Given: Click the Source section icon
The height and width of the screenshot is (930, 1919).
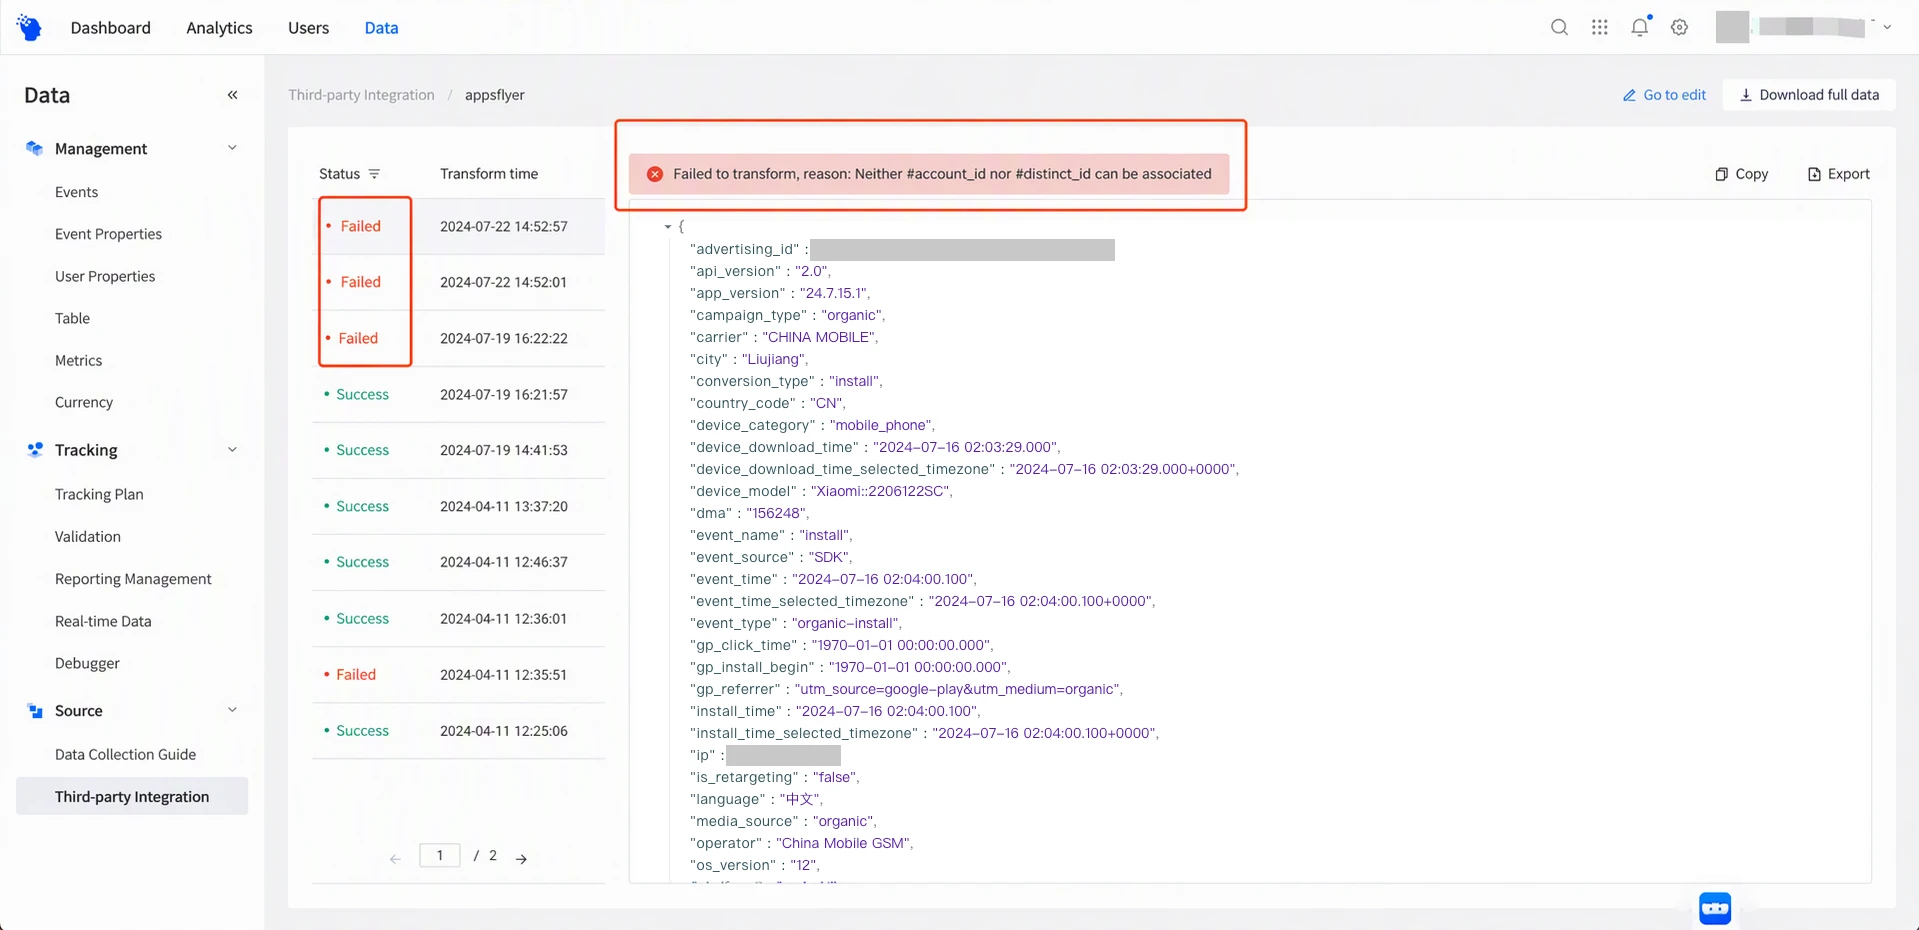Looking at the screenshot, I should point(34,711).
